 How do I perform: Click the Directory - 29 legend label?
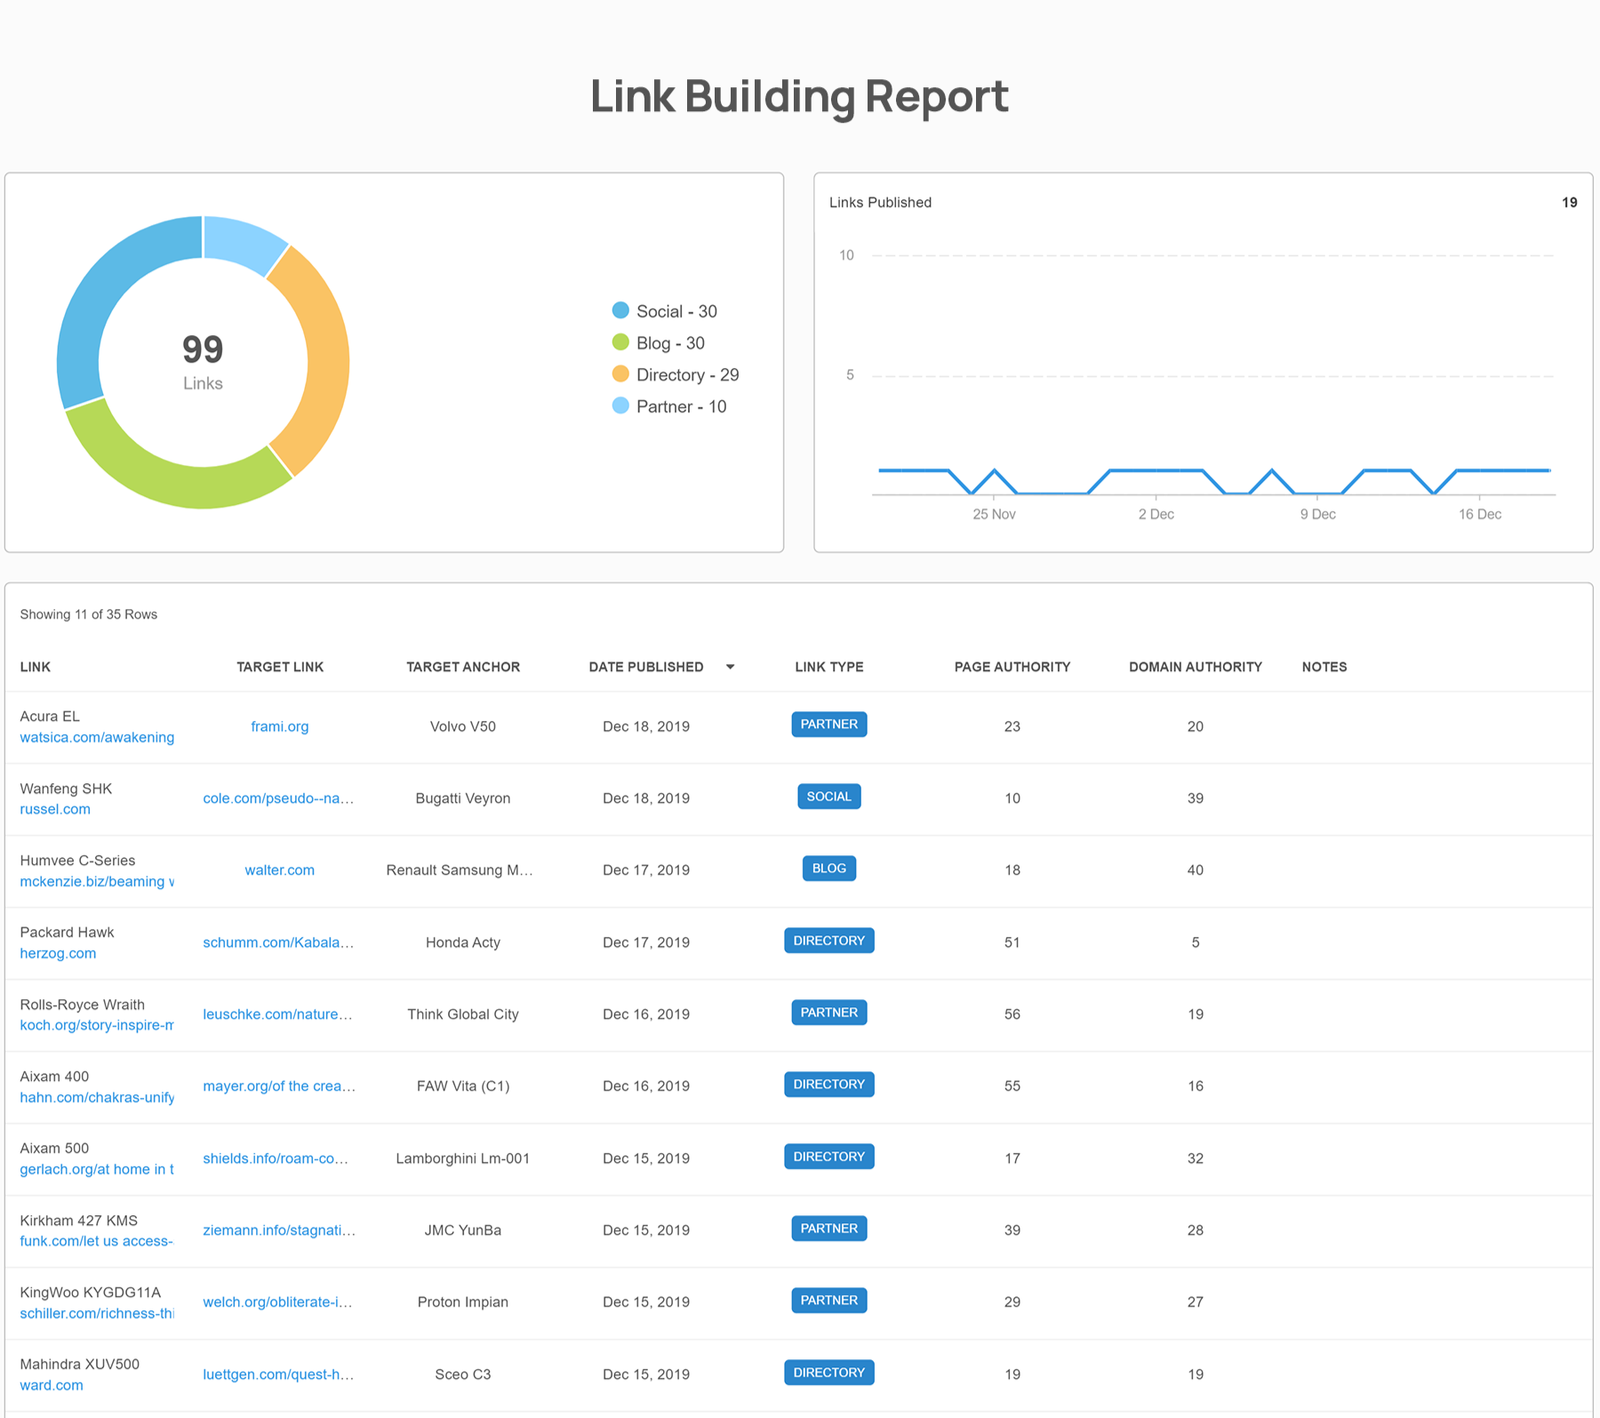point(688,375)
